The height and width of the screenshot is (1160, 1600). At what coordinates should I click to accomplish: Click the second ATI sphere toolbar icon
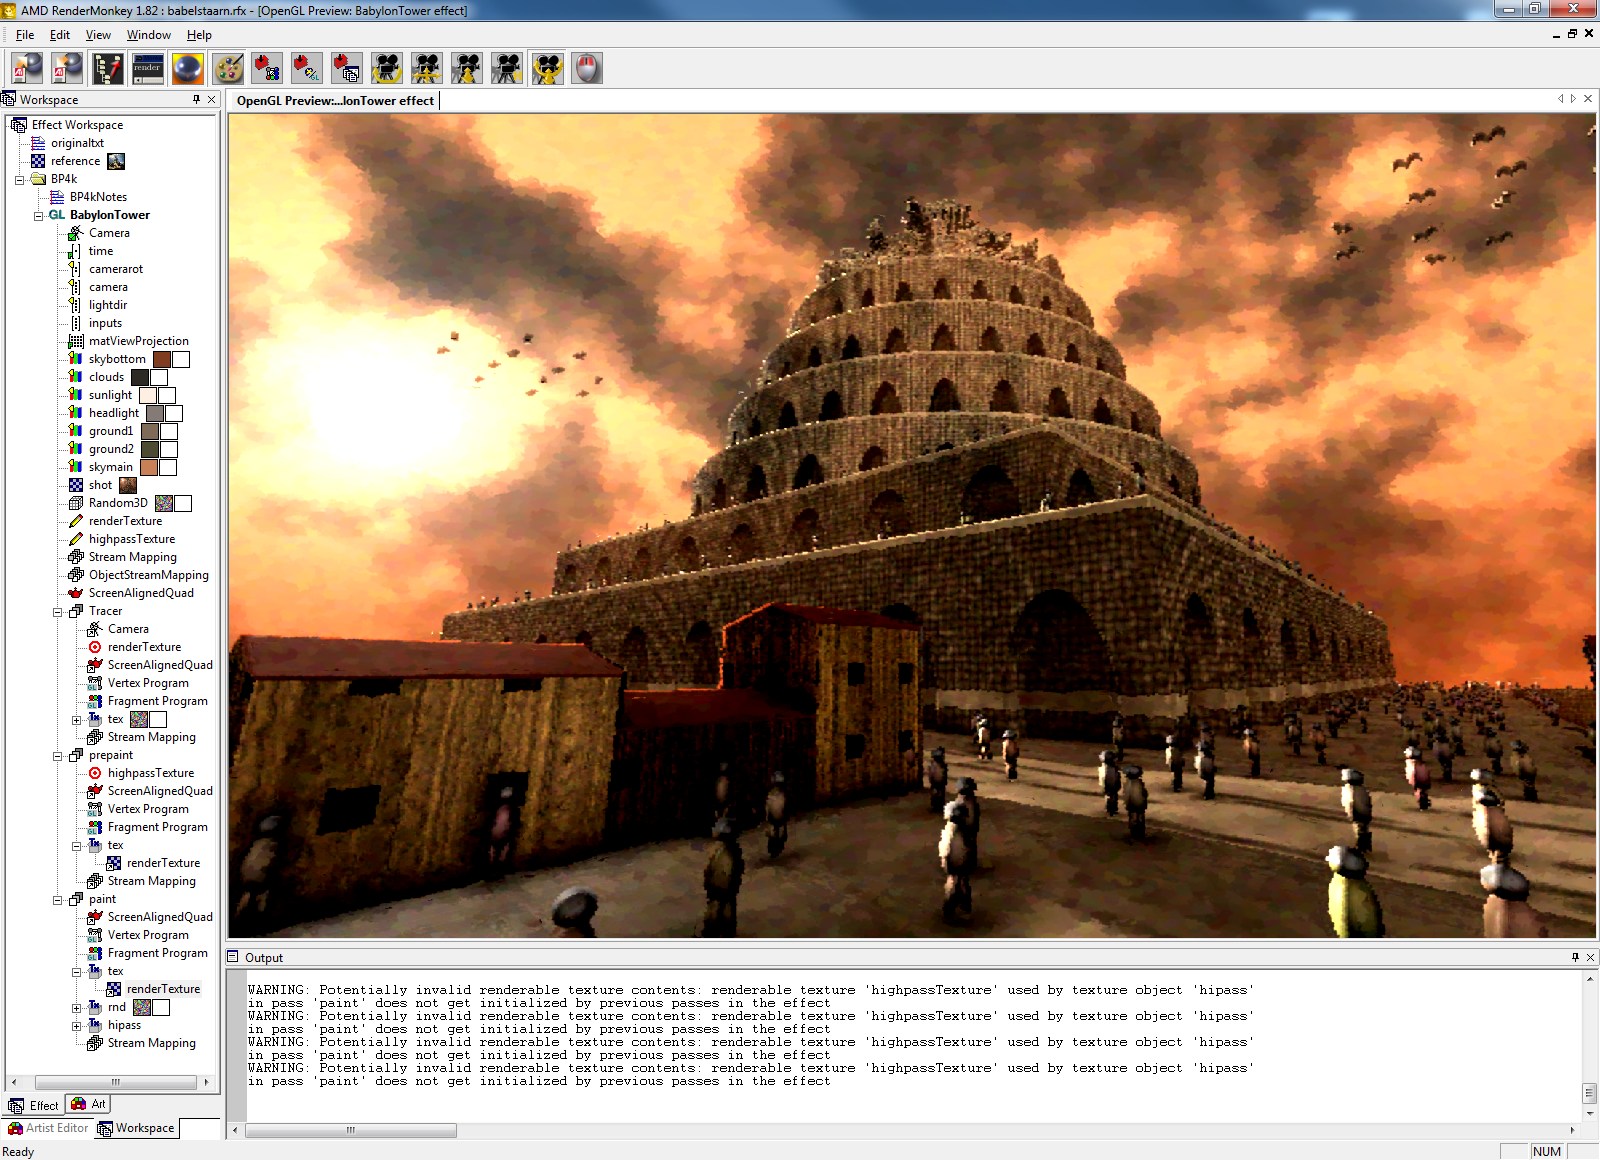(67, 68)
